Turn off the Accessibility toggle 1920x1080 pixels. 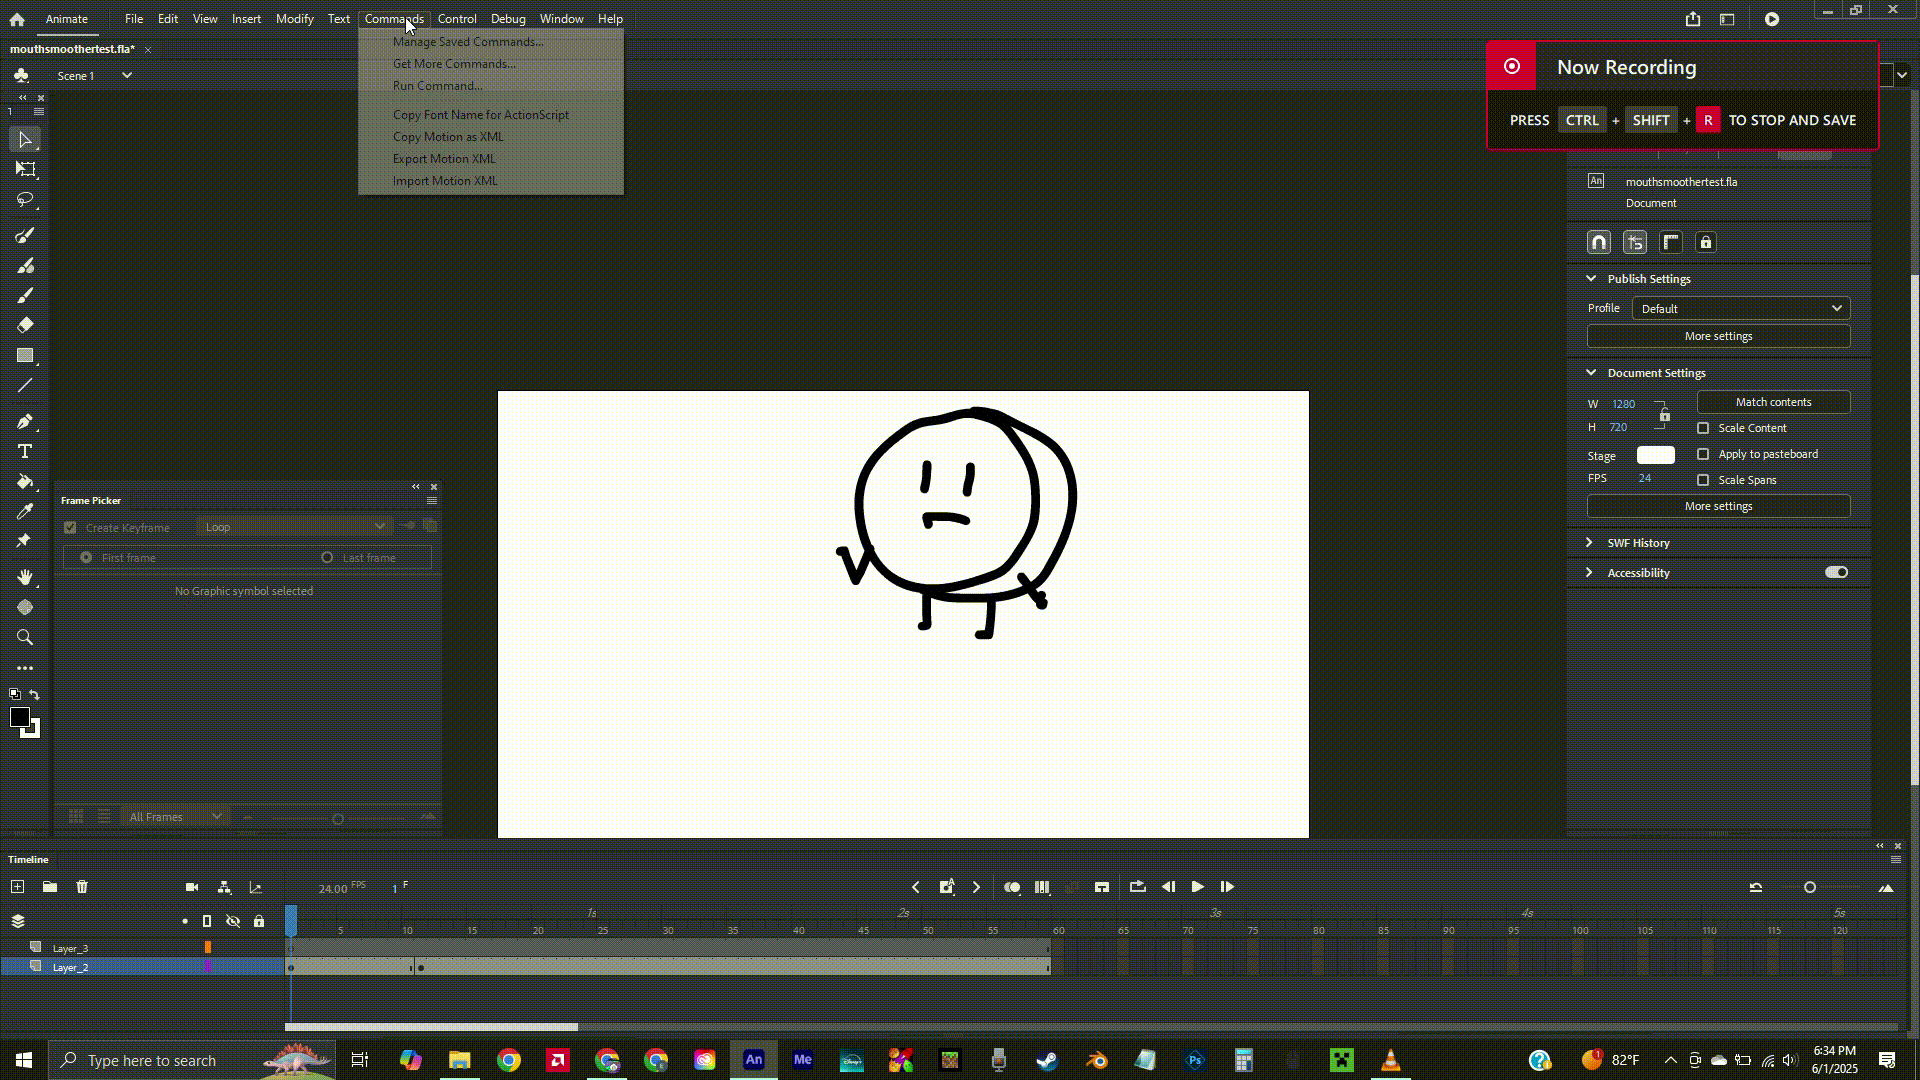click(x=1836, y=573)
